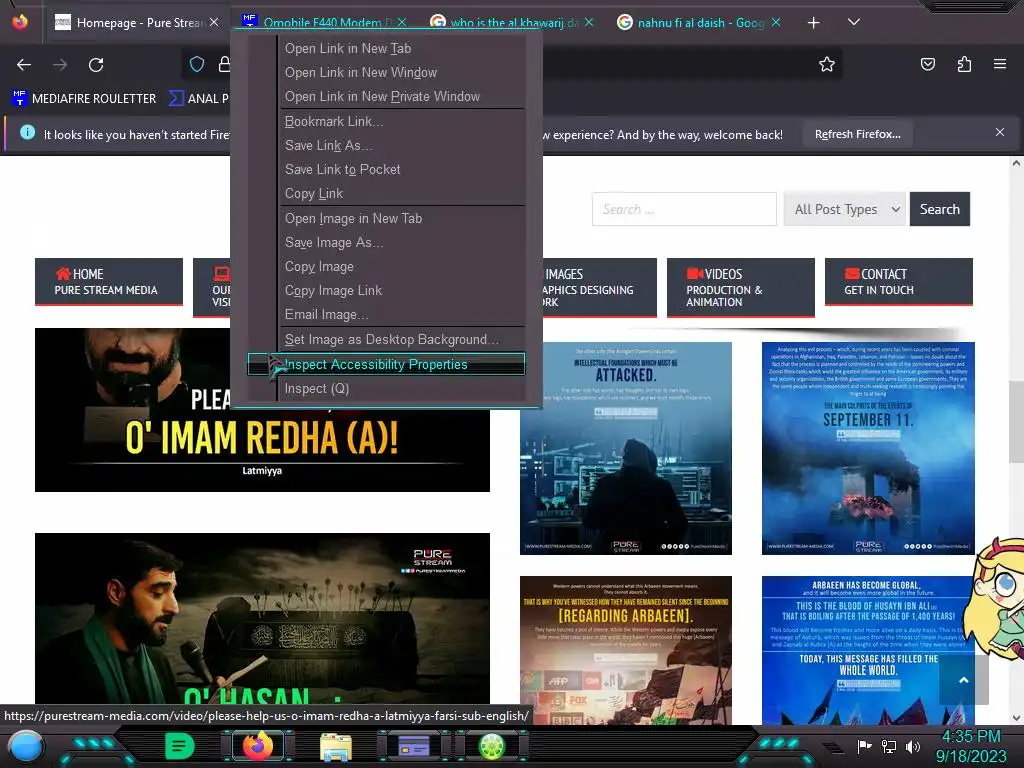This screenshot has height=768, width=1024.
Task: Open September 11 image thumbnail
Action: pyautogui.click(x=868, y=448)
